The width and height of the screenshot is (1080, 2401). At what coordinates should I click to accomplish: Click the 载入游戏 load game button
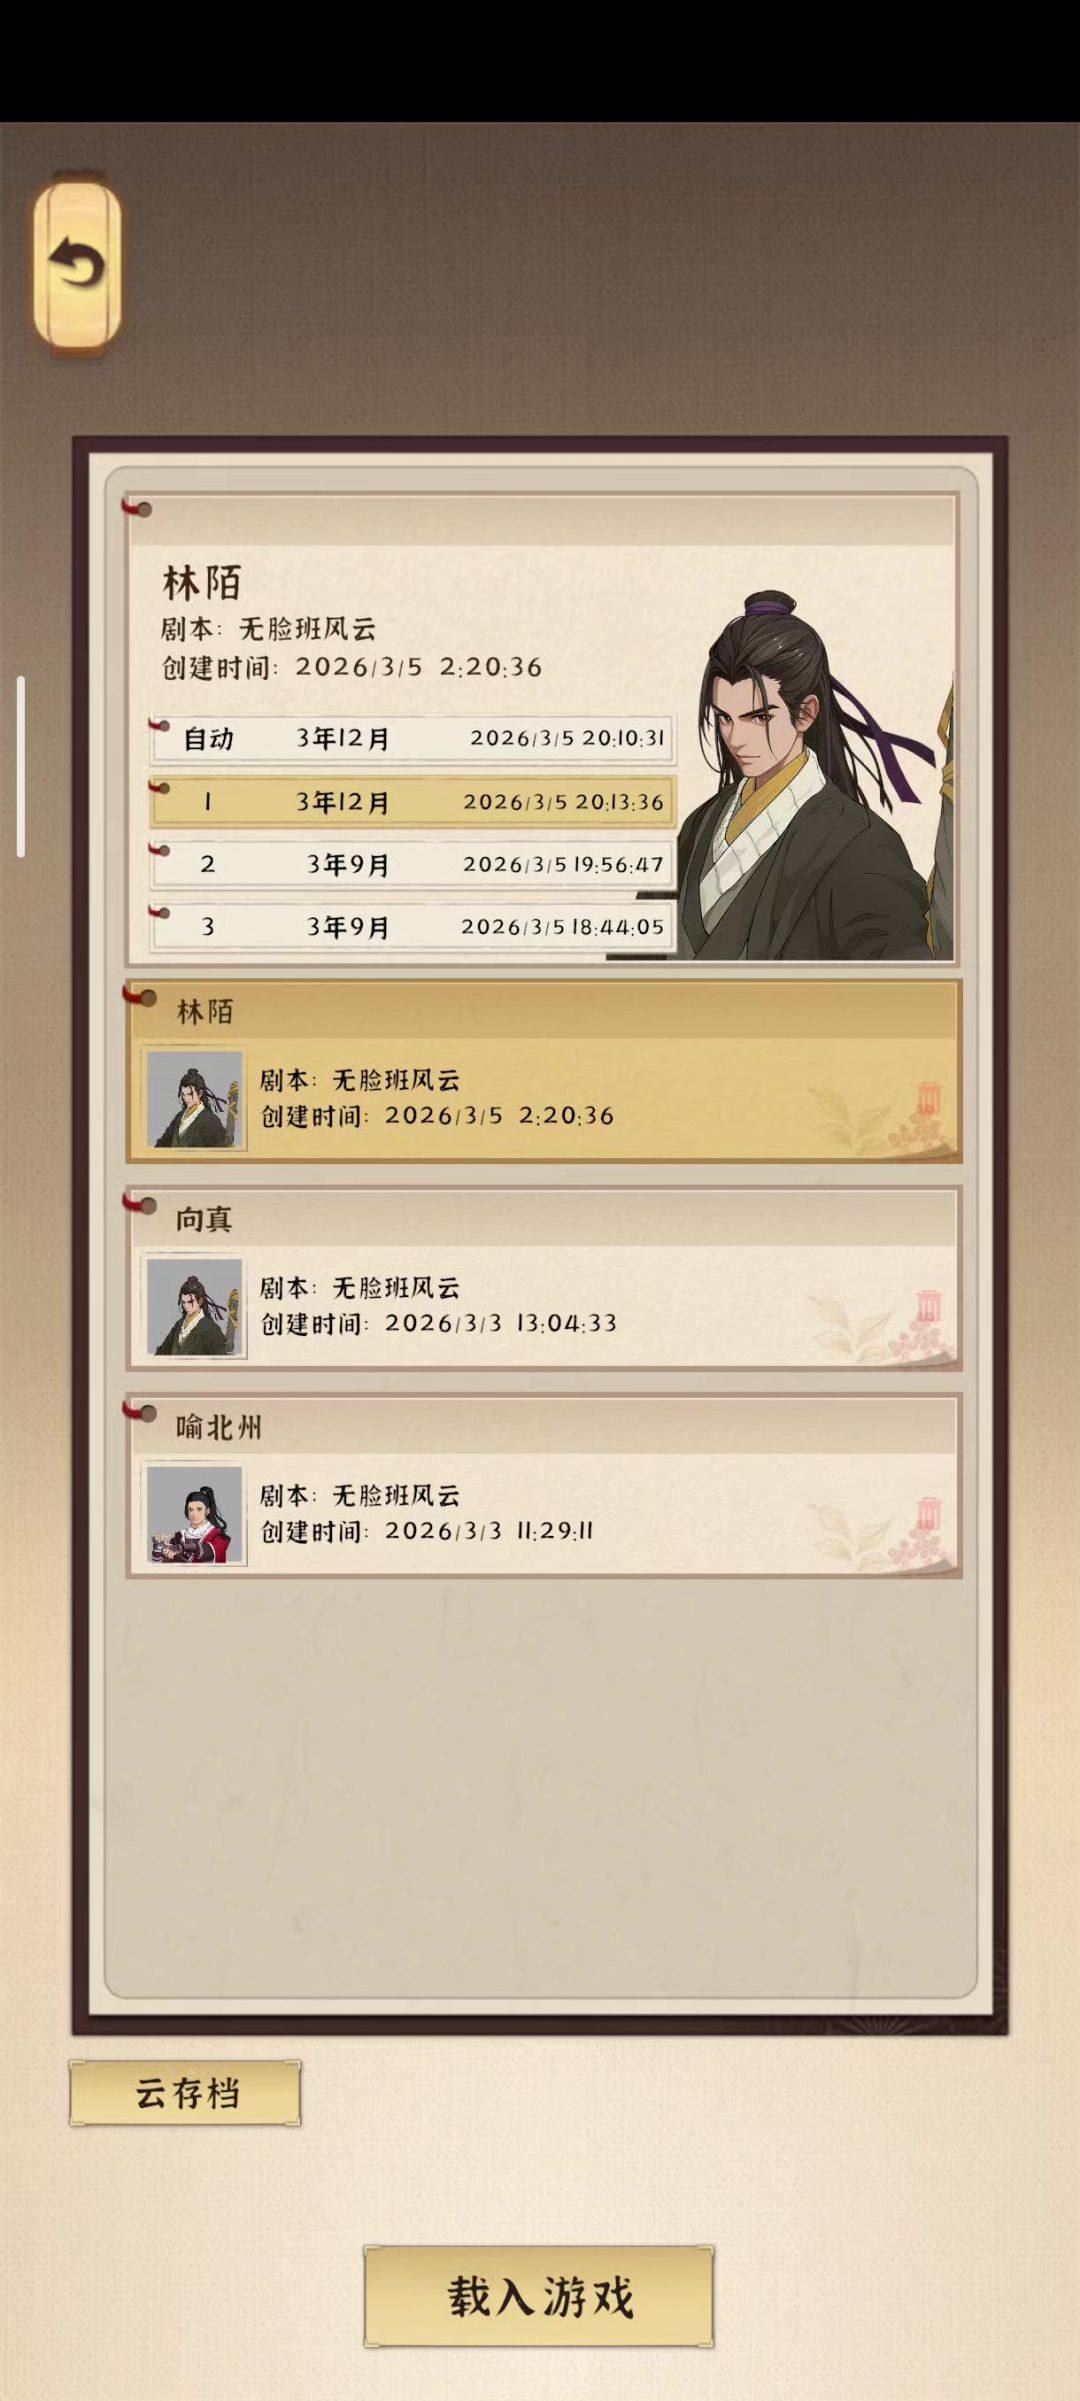[538, 2296]
